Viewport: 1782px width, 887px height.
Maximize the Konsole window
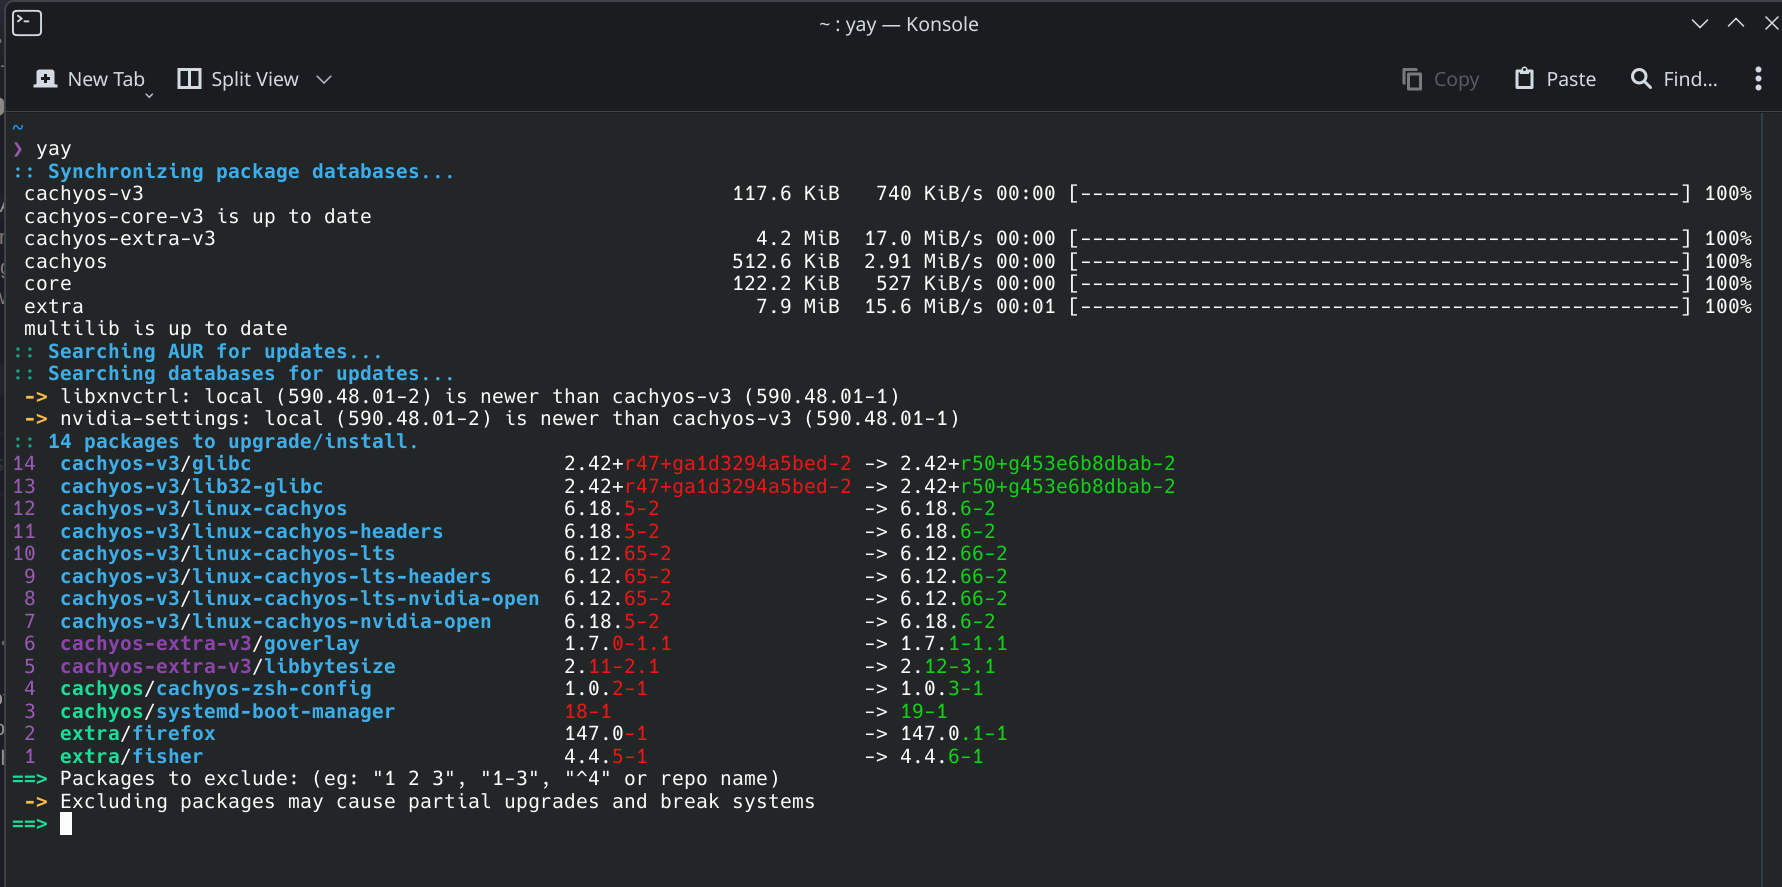pyautogui.click(x=1736, y=23)
